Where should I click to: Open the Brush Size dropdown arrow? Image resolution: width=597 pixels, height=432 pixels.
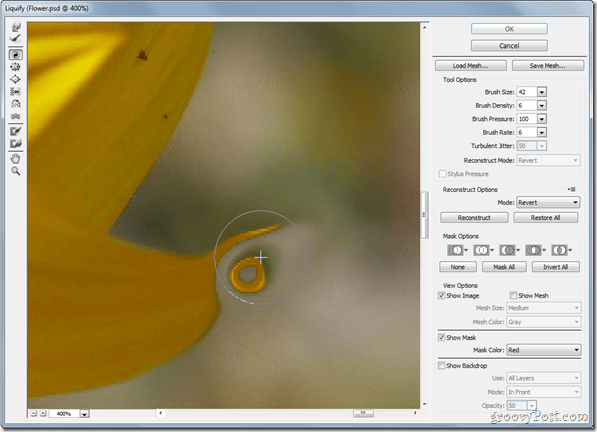542,92
